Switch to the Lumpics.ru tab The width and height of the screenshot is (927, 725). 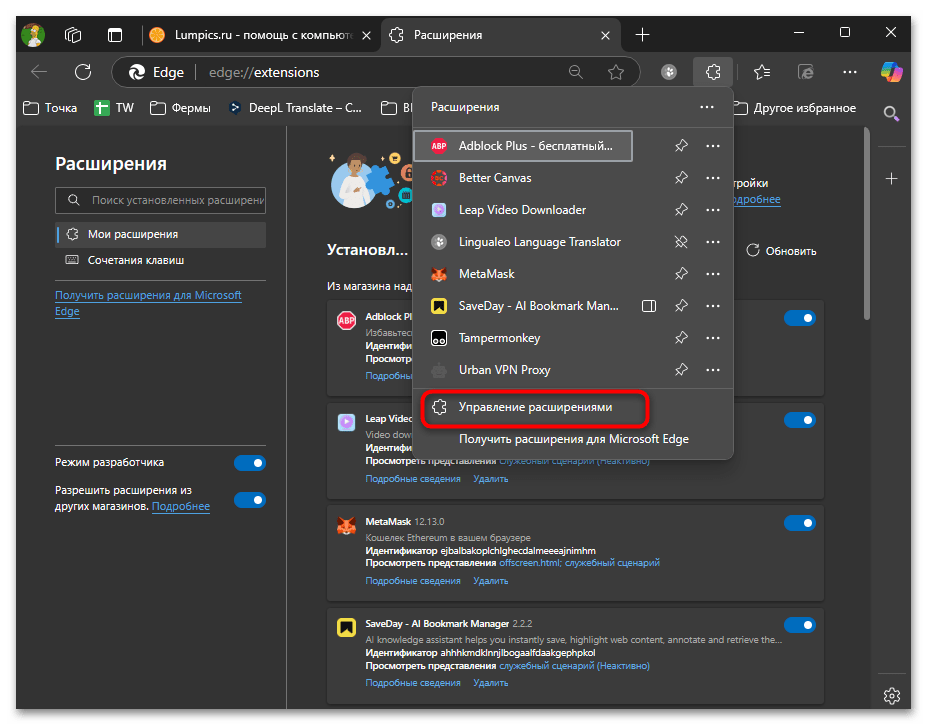260,35
